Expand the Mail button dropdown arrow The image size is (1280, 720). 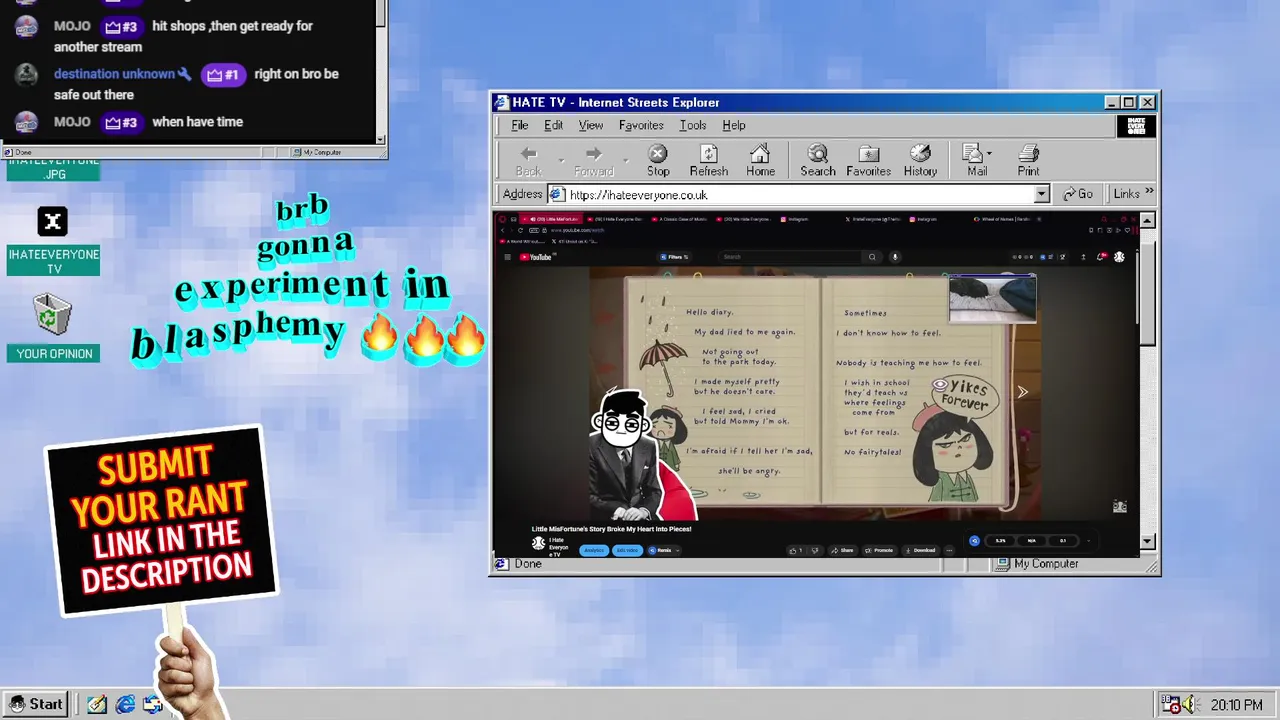tap(989, 154)
